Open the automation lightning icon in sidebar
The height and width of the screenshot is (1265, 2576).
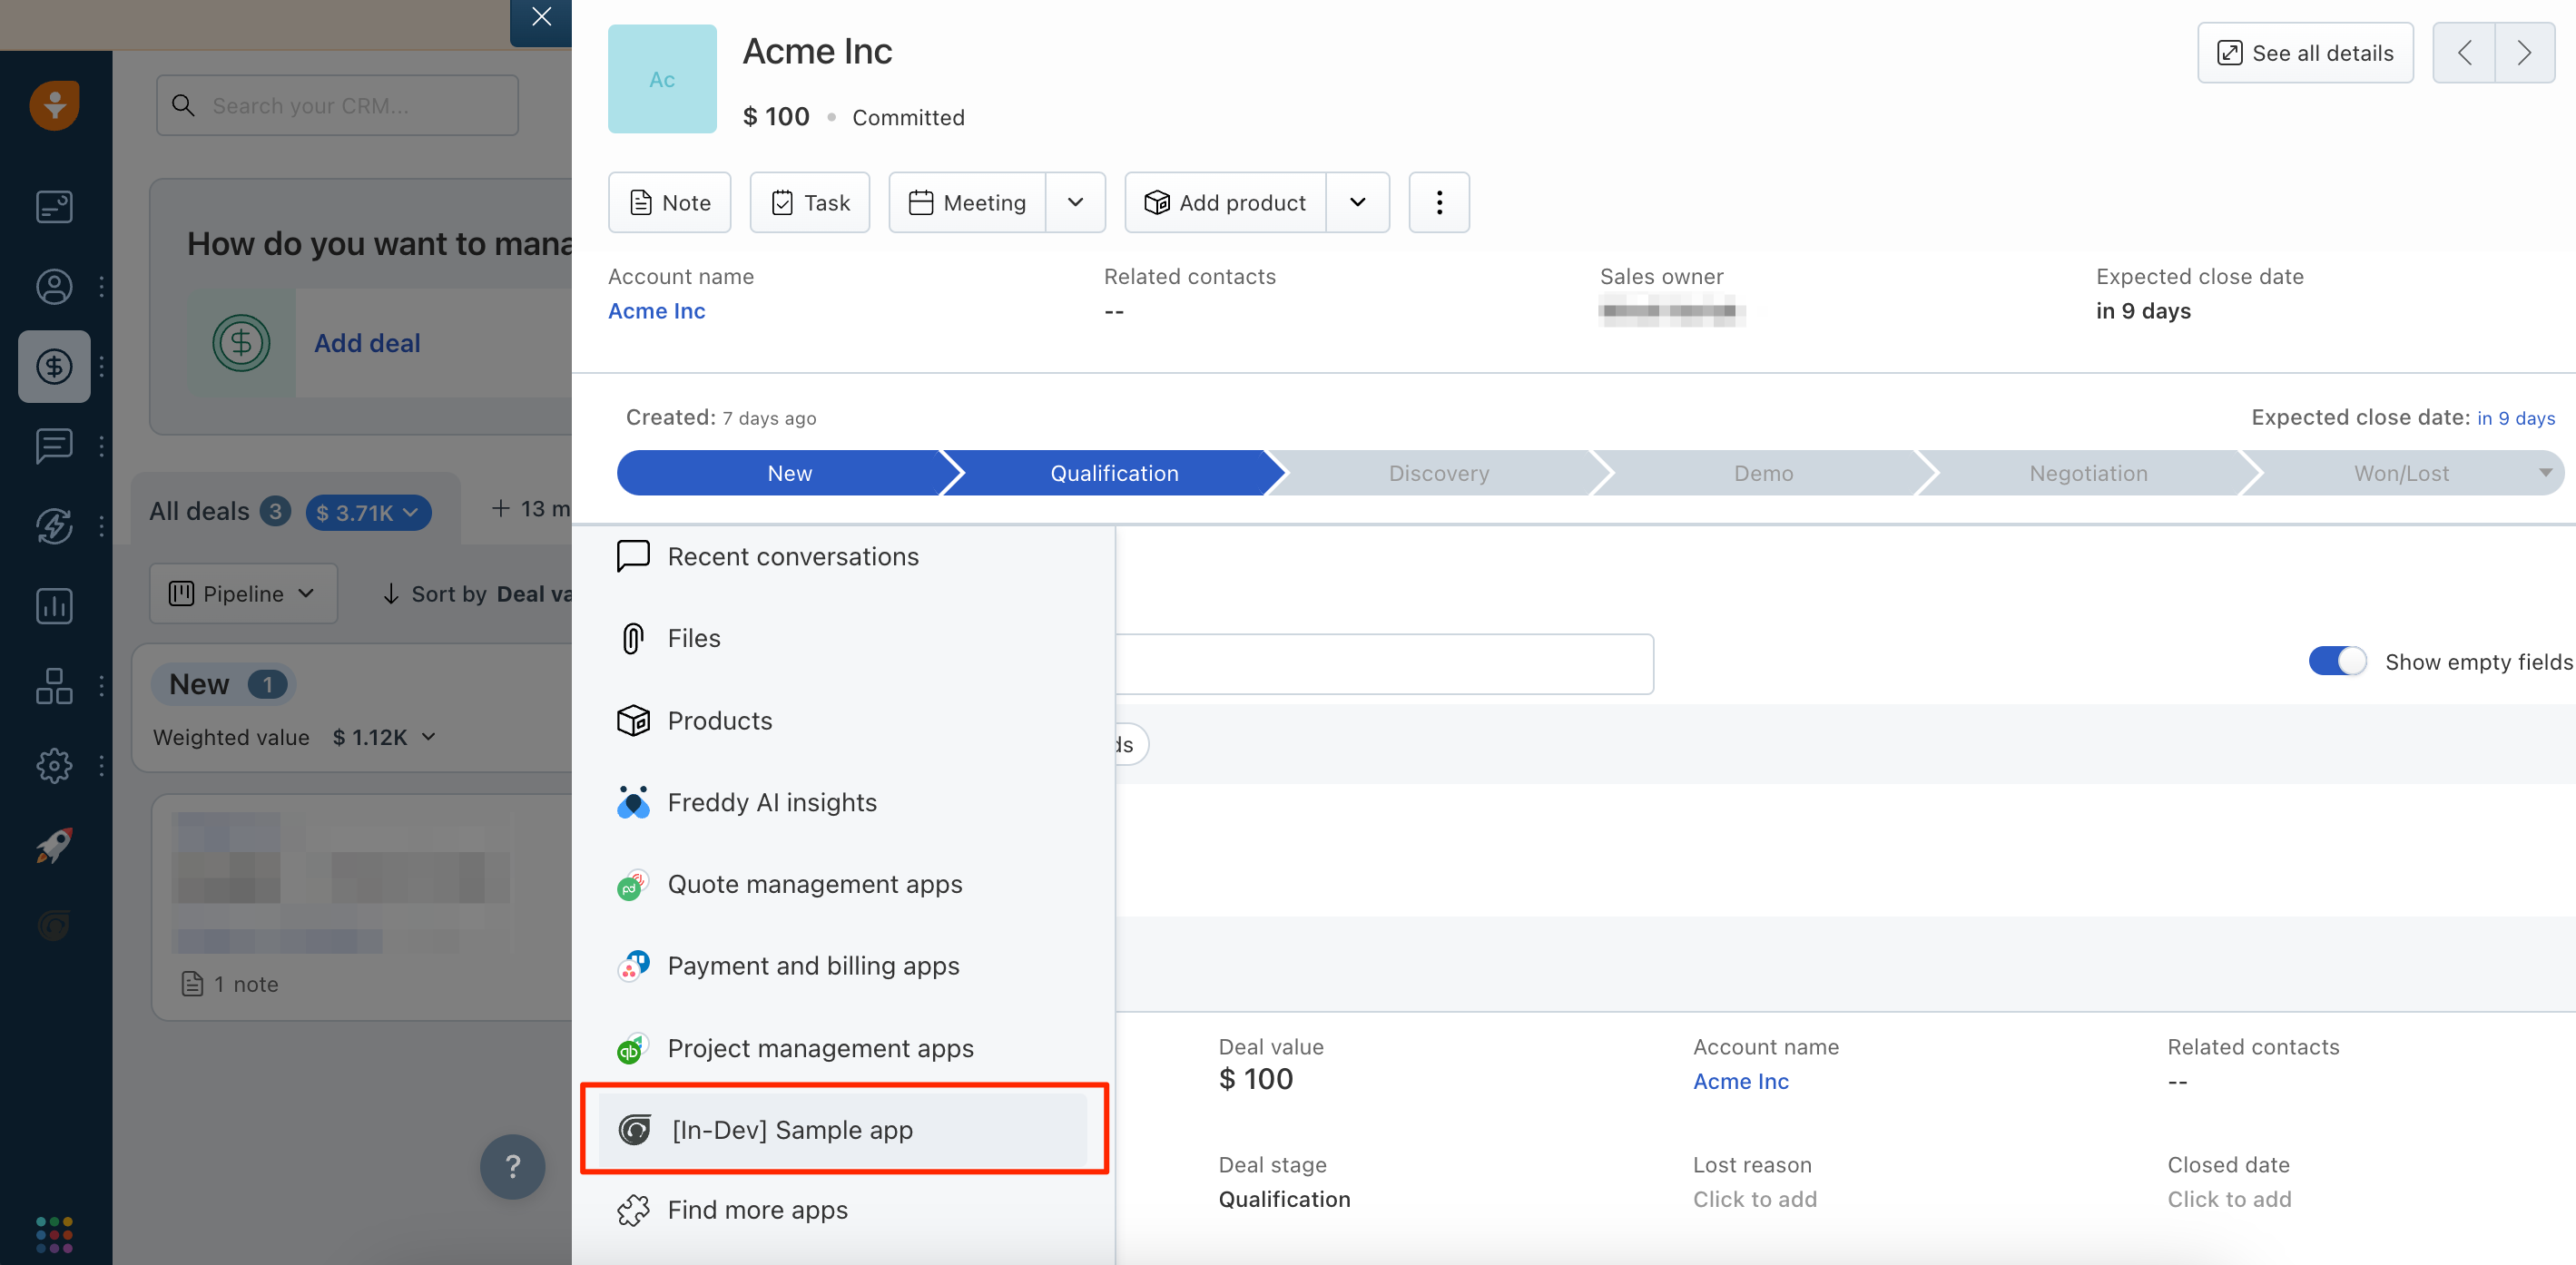click(54, 526)
